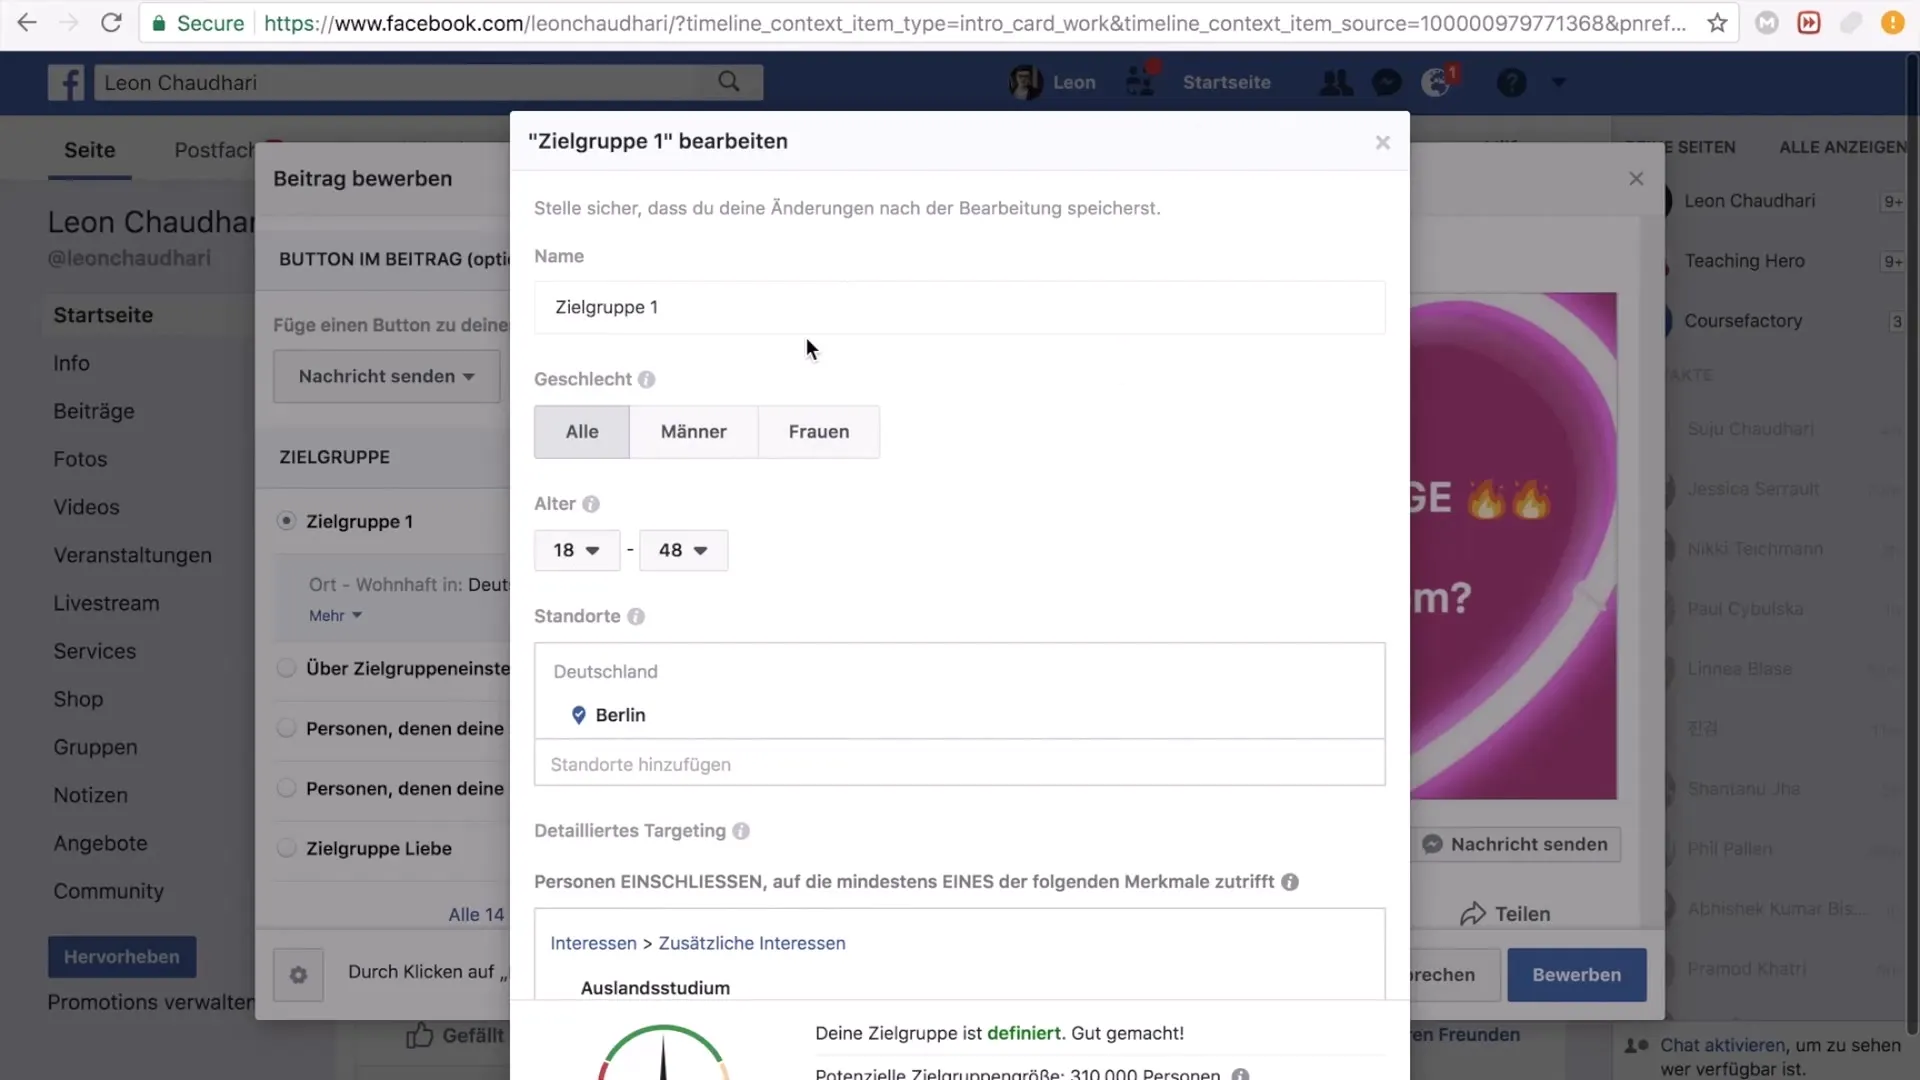Screen dimensions: 1920x1080
Task: Click the Standorte hinzufügen input field
Action: pos(959,765)
